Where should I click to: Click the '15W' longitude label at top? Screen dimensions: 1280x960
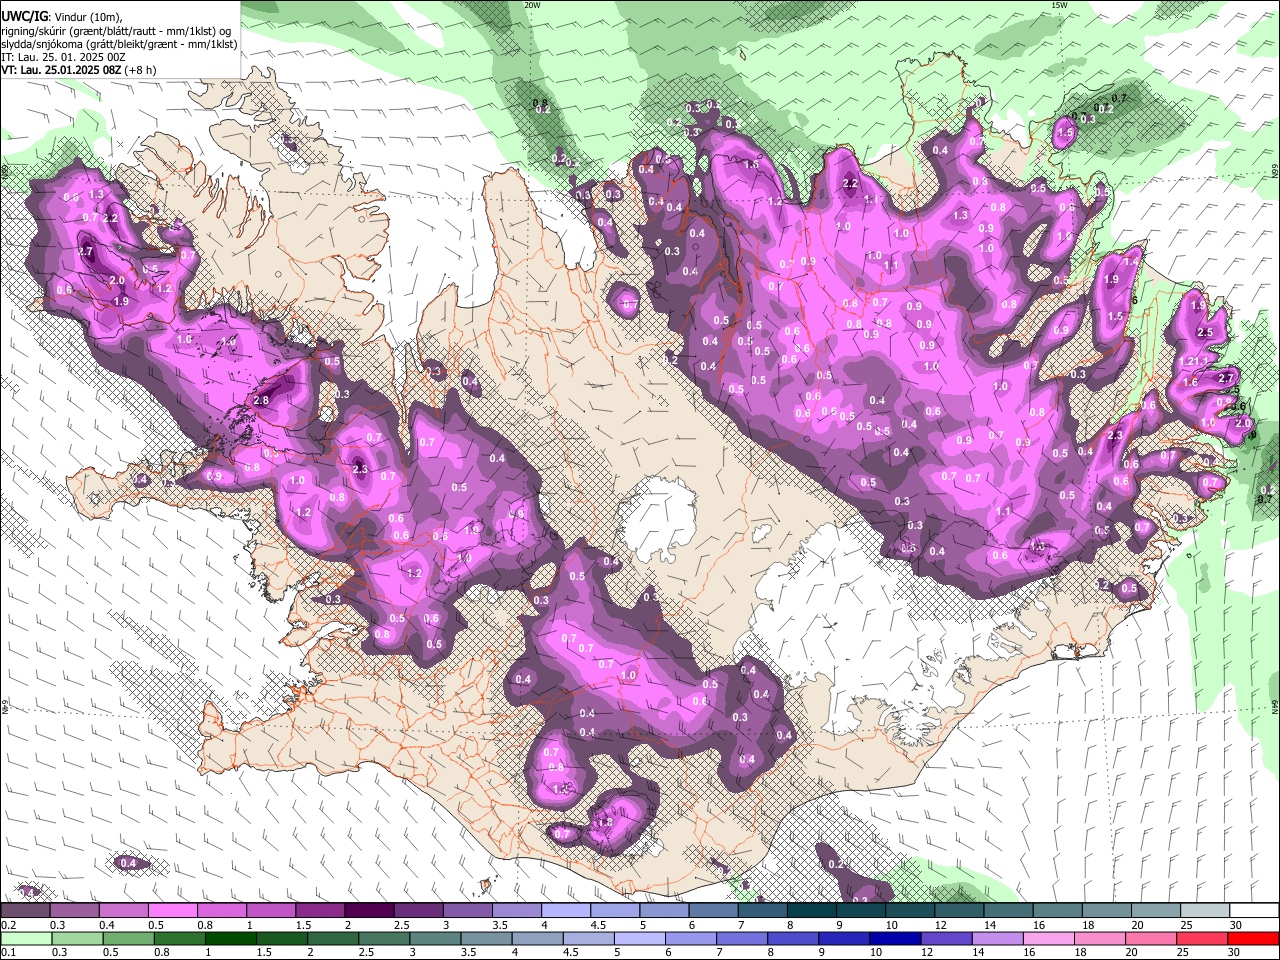(1059, 5)
